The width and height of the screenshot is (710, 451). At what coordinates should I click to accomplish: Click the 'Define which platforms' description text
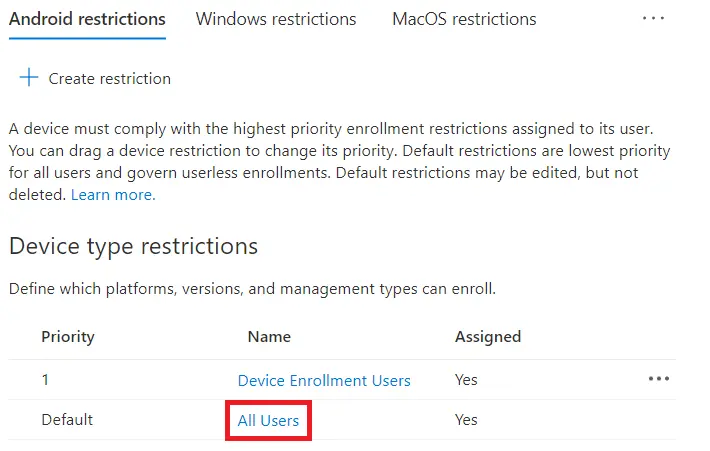252,289
